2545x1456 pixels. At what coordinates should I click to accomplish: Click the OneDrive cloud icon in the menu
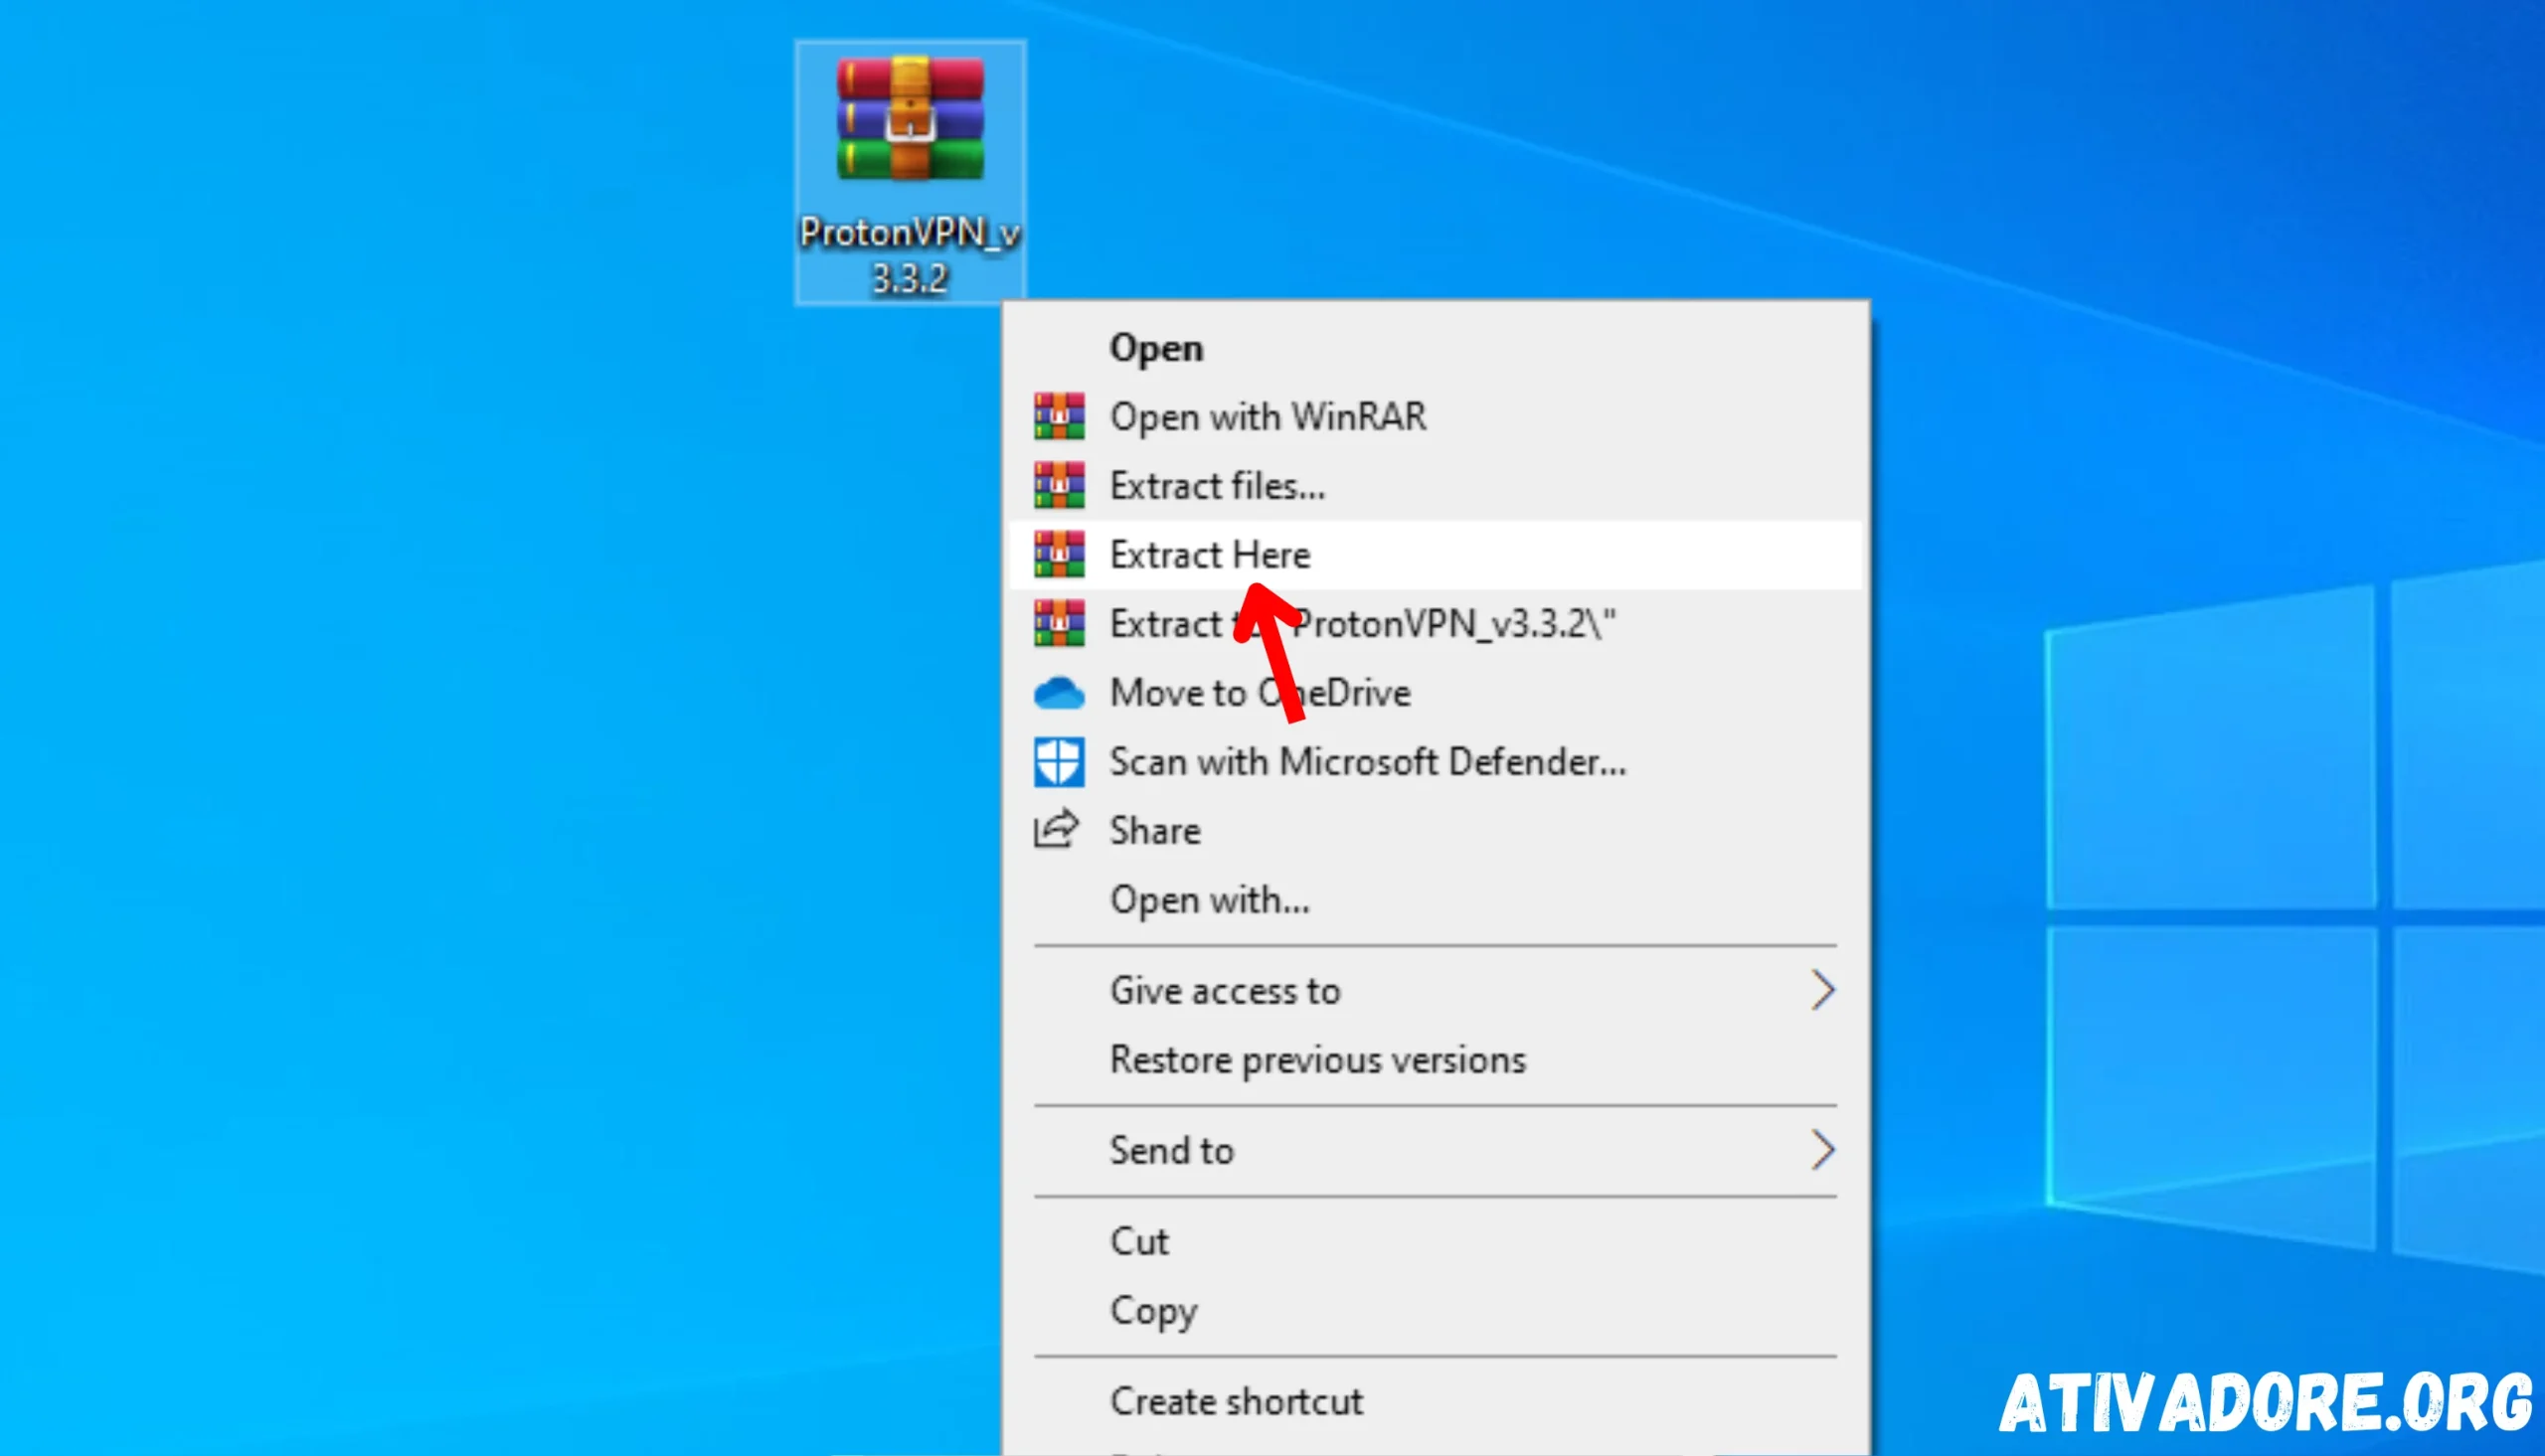coord(1059,693)
